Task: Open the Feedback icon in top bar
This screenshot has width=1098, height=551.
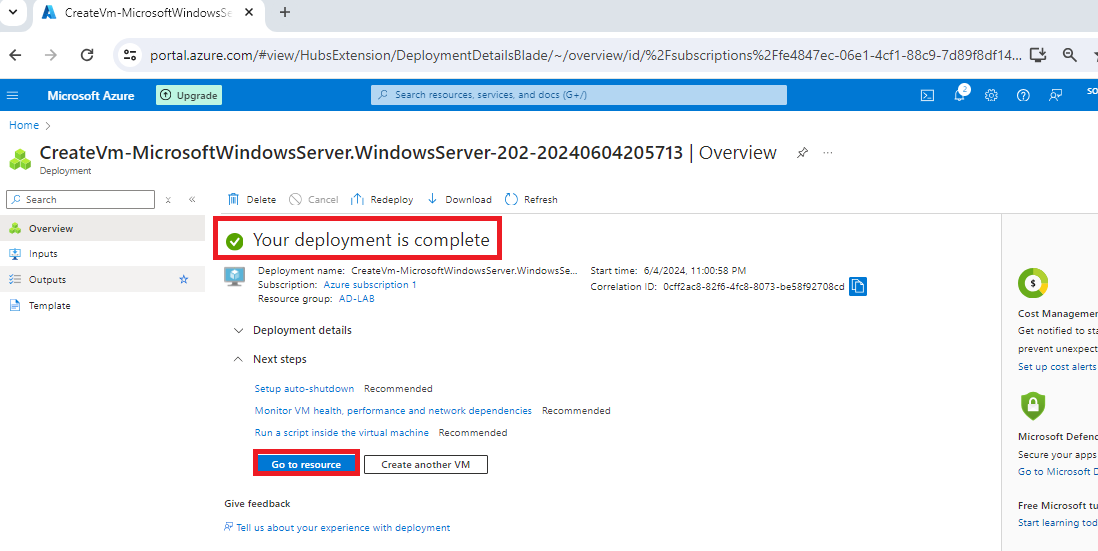Action: (1055, 96)
